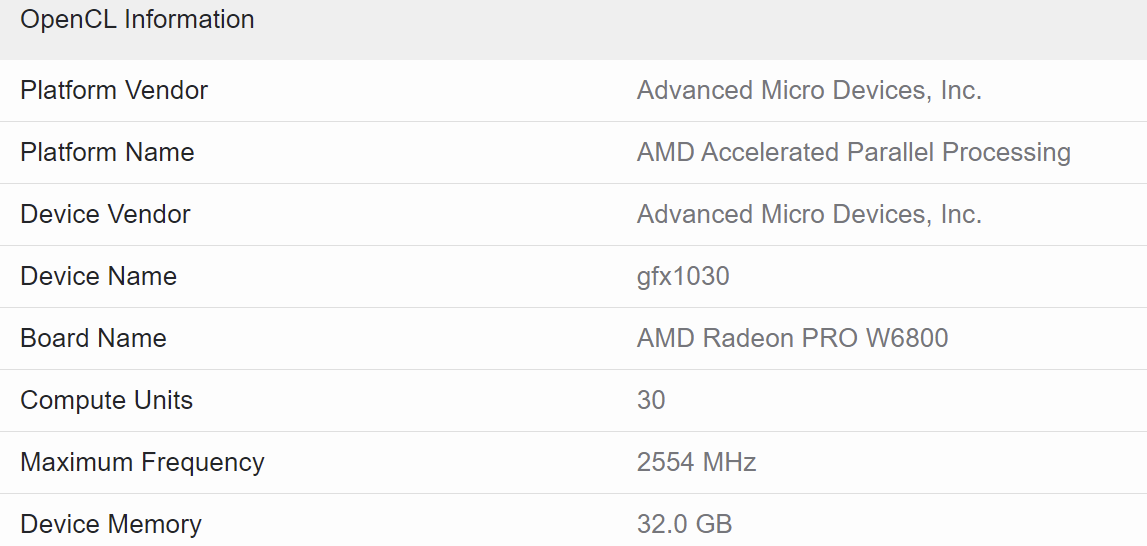This screenshot has width=1147, height=546.
Task: Click the Maximum Frequency row label
Action: pos(142,462)
